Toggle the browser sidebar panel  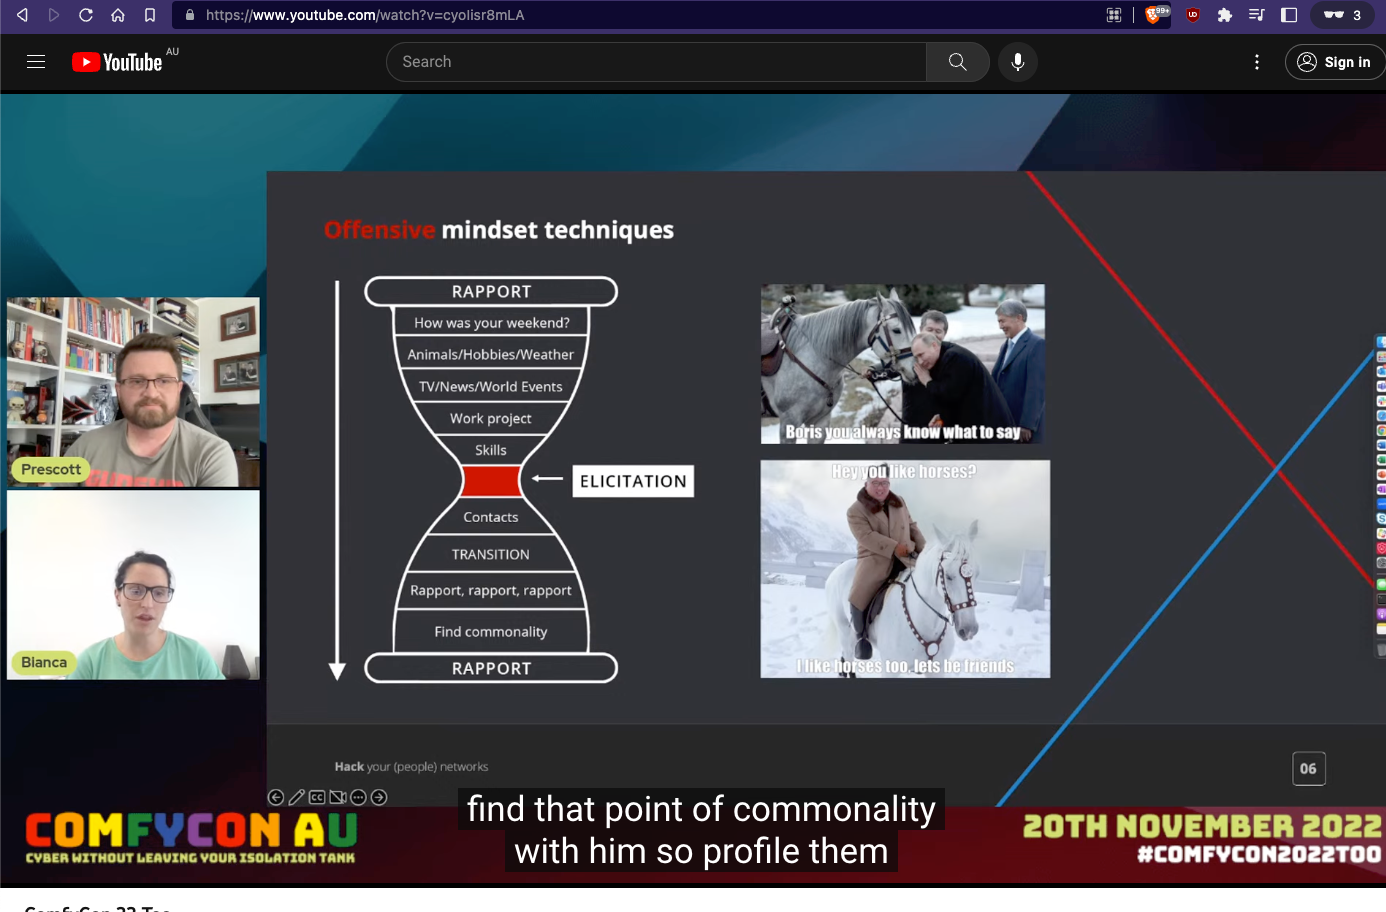(x=1289, y=15)
